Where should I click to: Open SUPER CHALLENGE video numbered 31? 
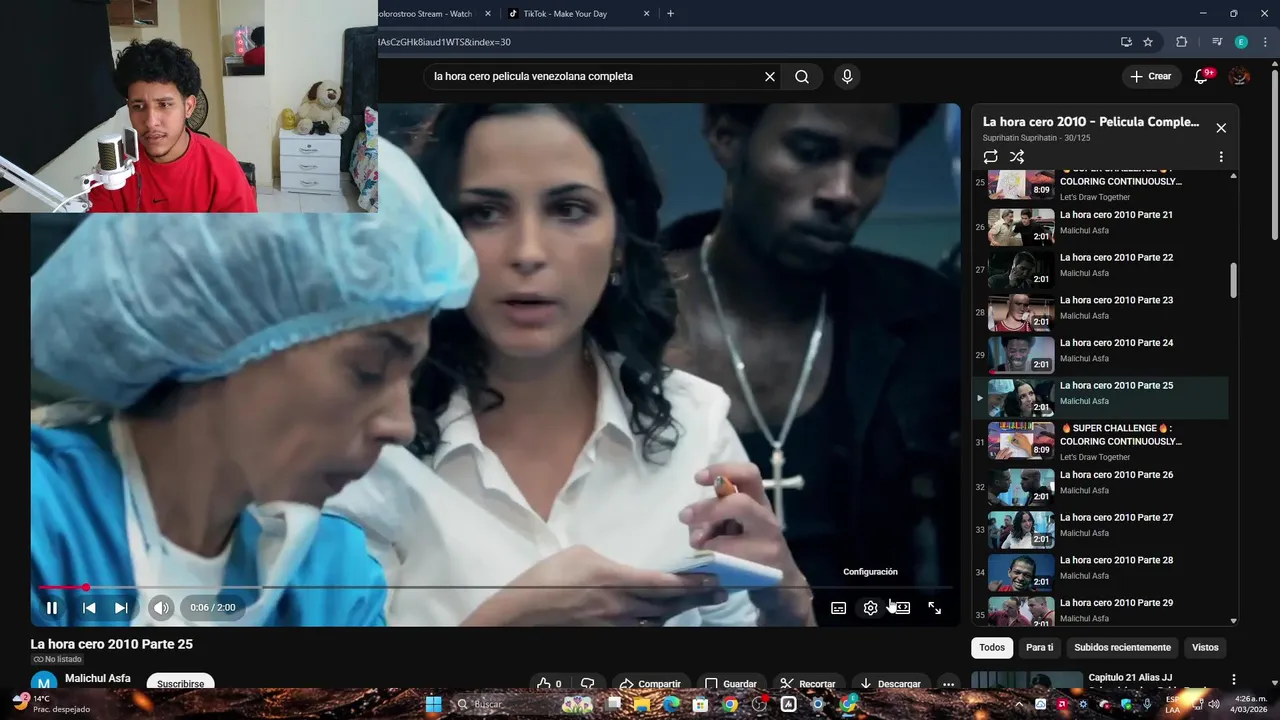point(1100,442)
